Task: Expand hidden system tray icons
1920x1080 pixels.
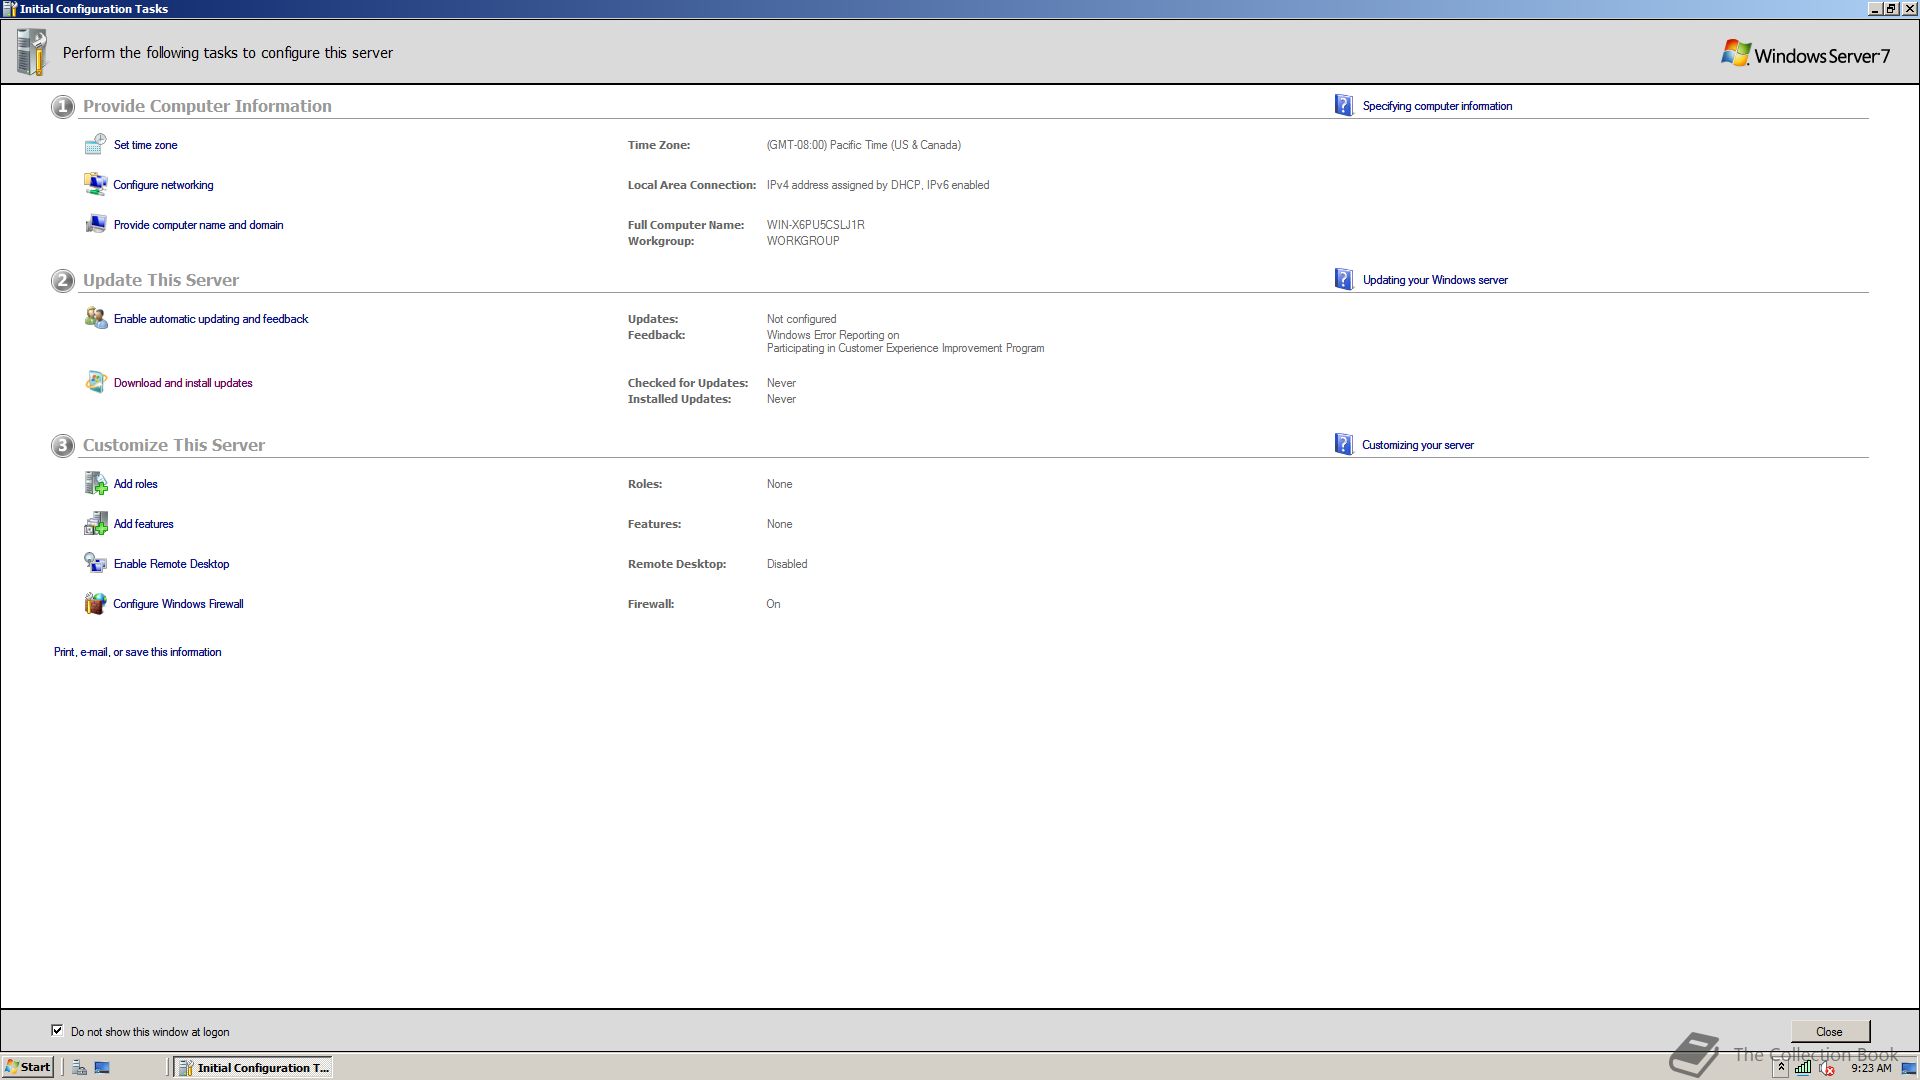Action: [x=1781, y=1068]
